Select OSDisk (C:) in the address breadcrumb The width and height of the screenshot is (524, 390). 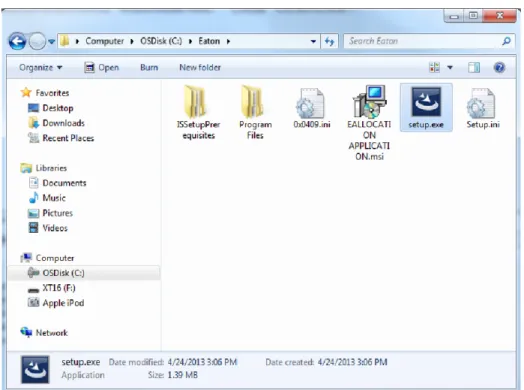(161, 41)
